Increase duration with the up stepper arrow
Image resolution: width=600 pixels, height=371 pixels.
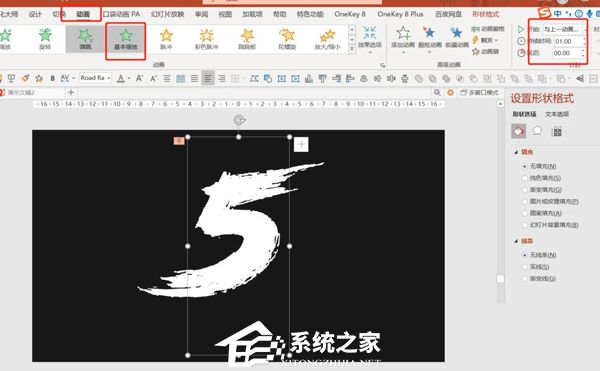584,39
